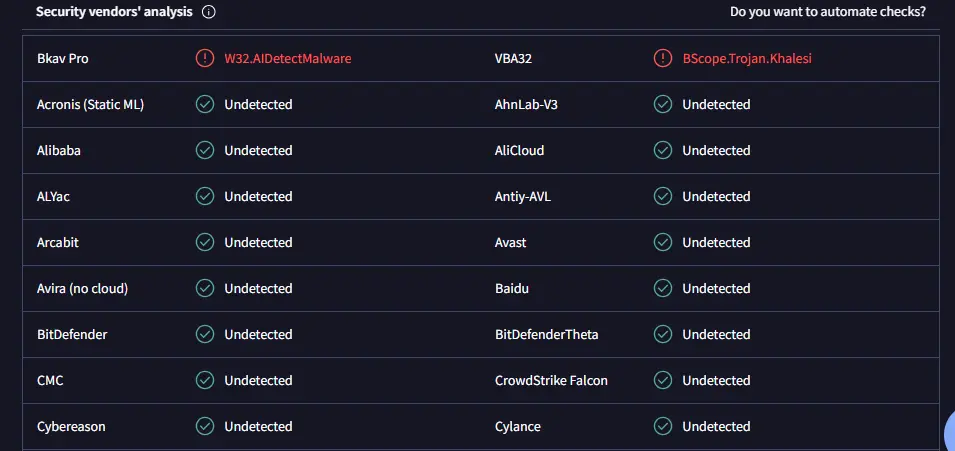Viewport: 955px width, 451px height.
Task: Click the Undetected check icon for Cylance
Action: tap(663, 427)
